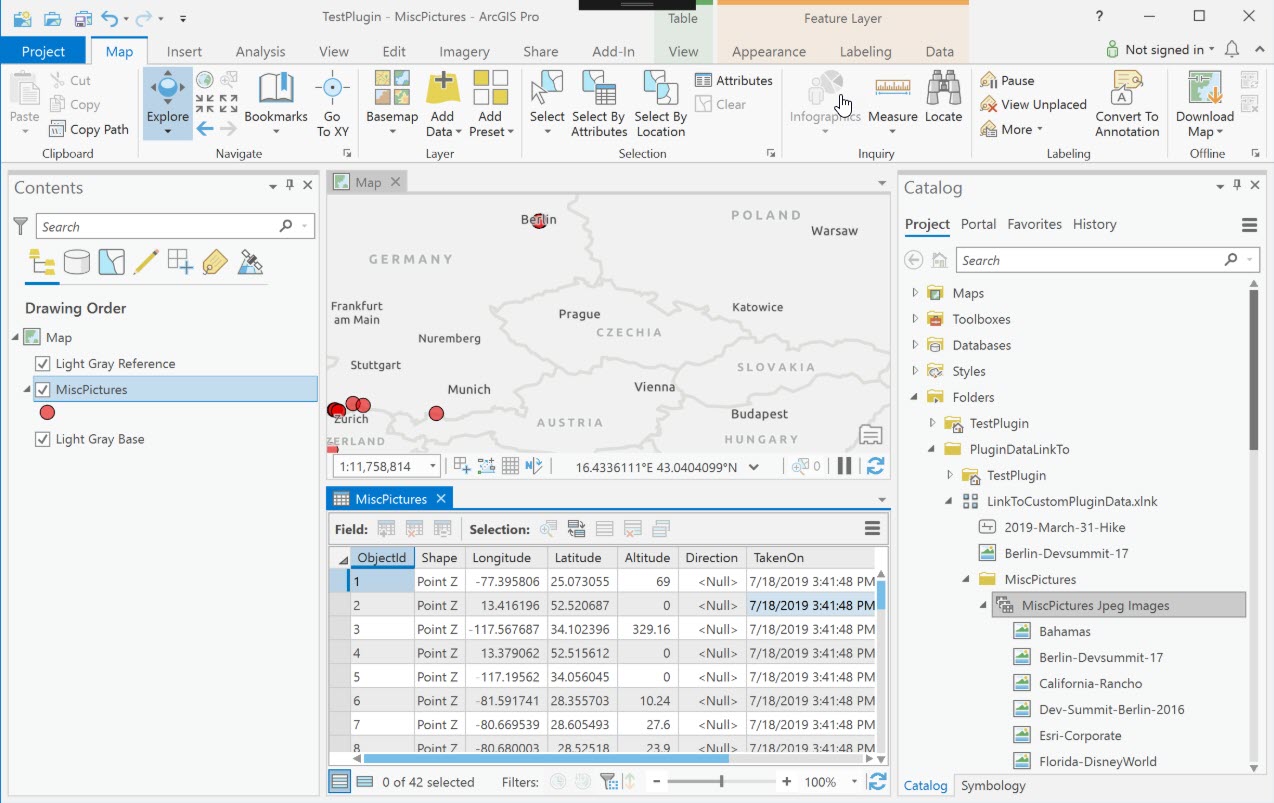Adjust the table zoom slider

pyautogui.click(x=721, y=782)
